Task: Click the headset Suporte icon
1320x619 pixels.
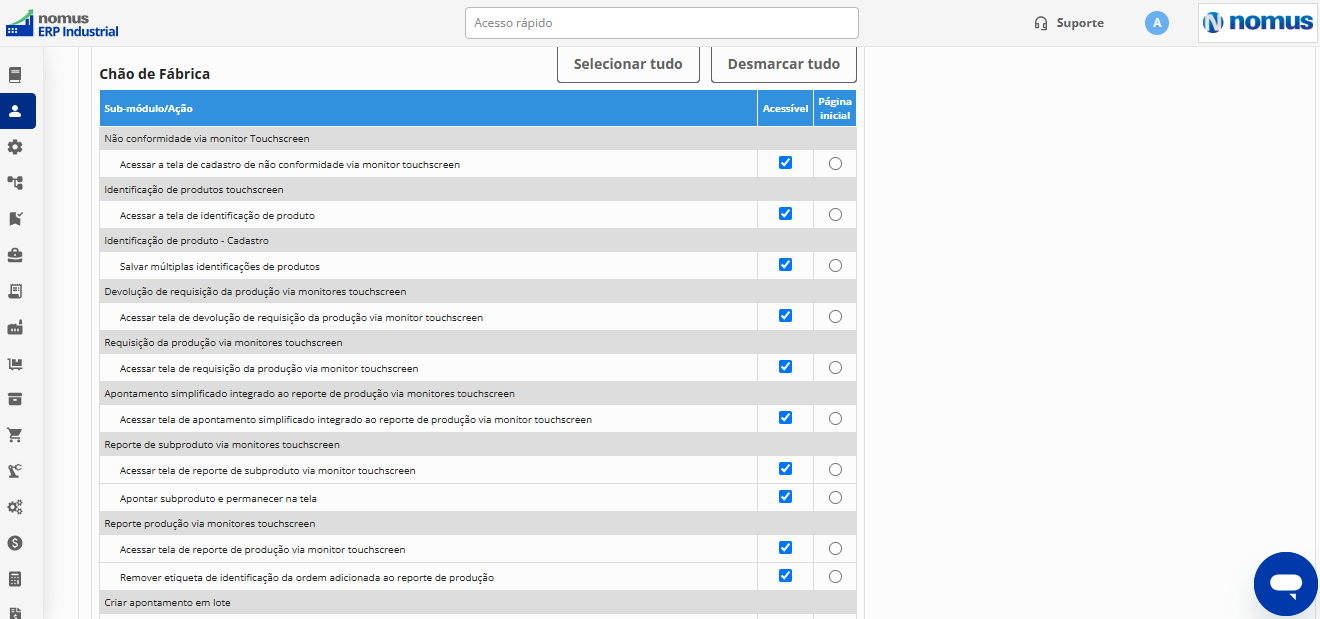Action: coord(1041,23)
